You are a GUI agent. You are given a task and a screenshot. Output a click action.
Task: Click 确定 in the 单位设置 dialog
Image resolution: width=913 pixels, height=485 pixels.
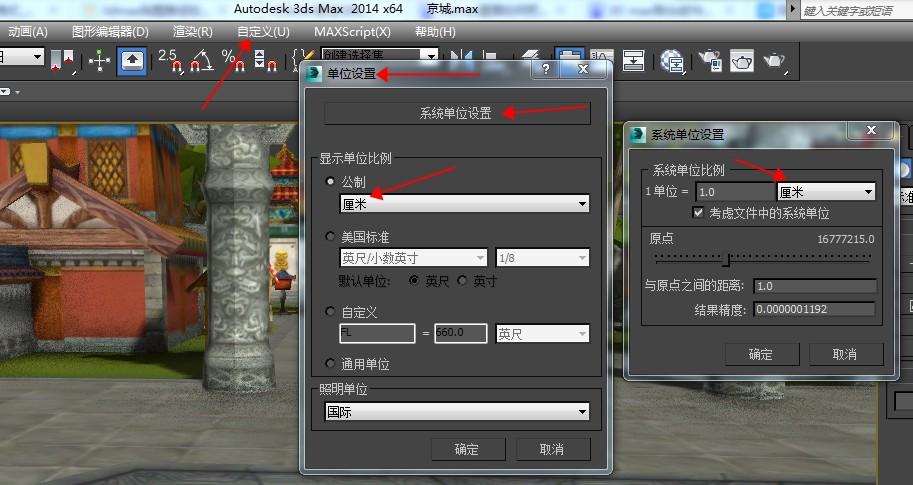468,449
